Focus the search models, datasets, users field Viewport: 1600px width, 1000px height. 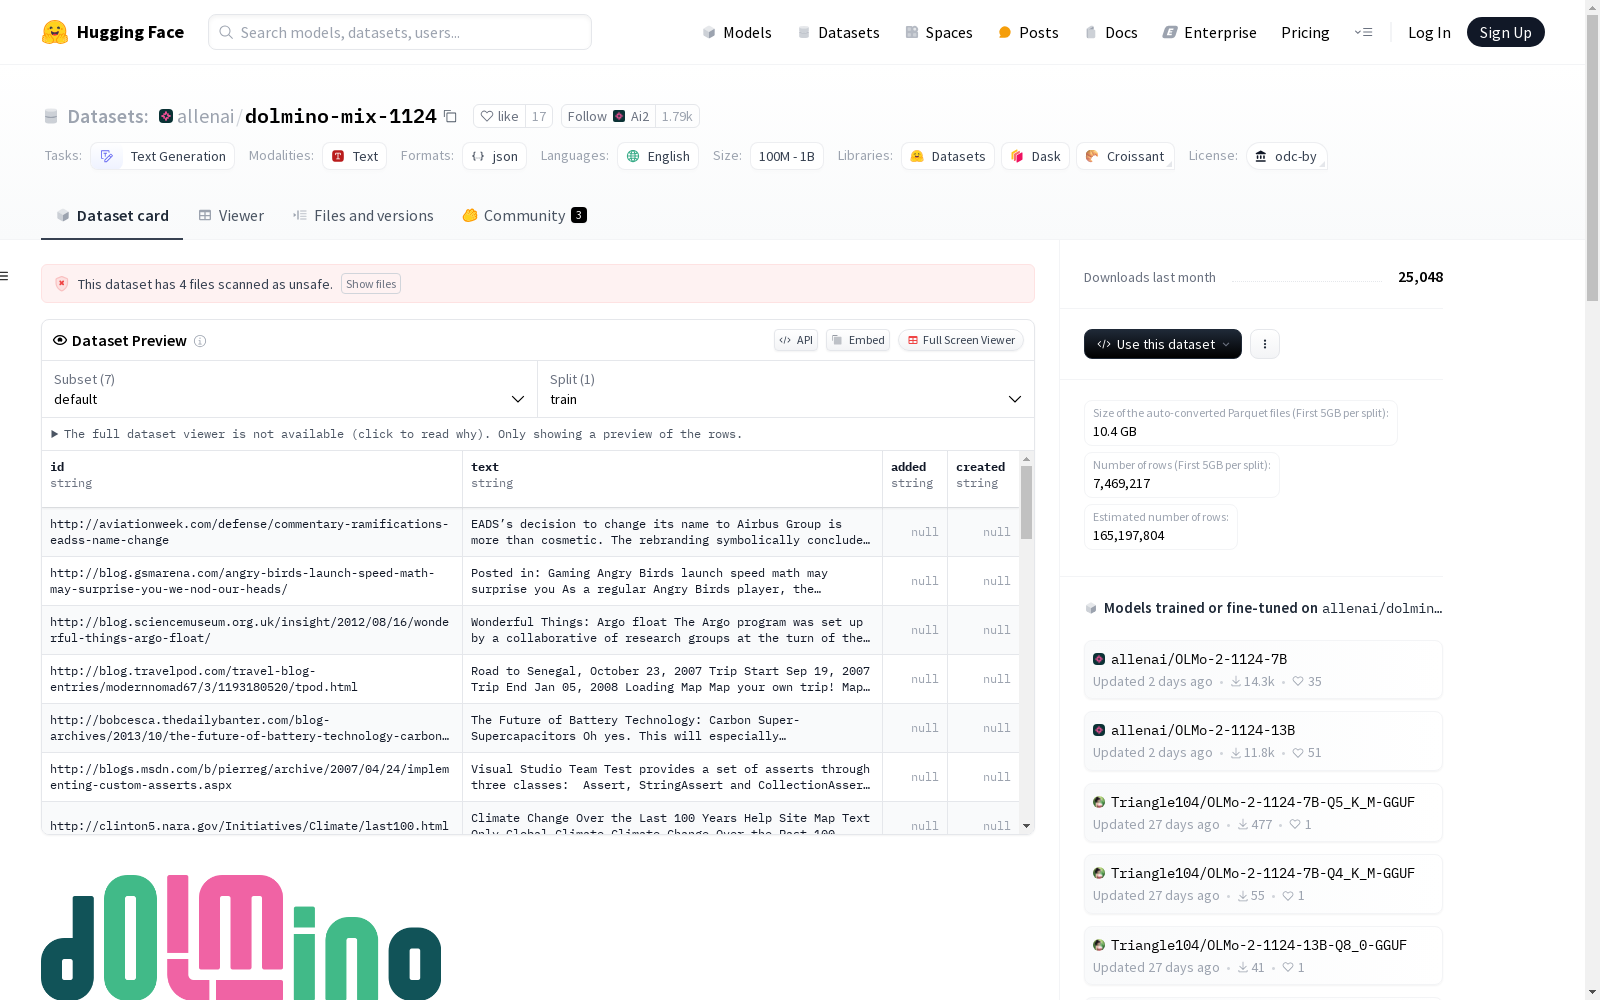400,32
